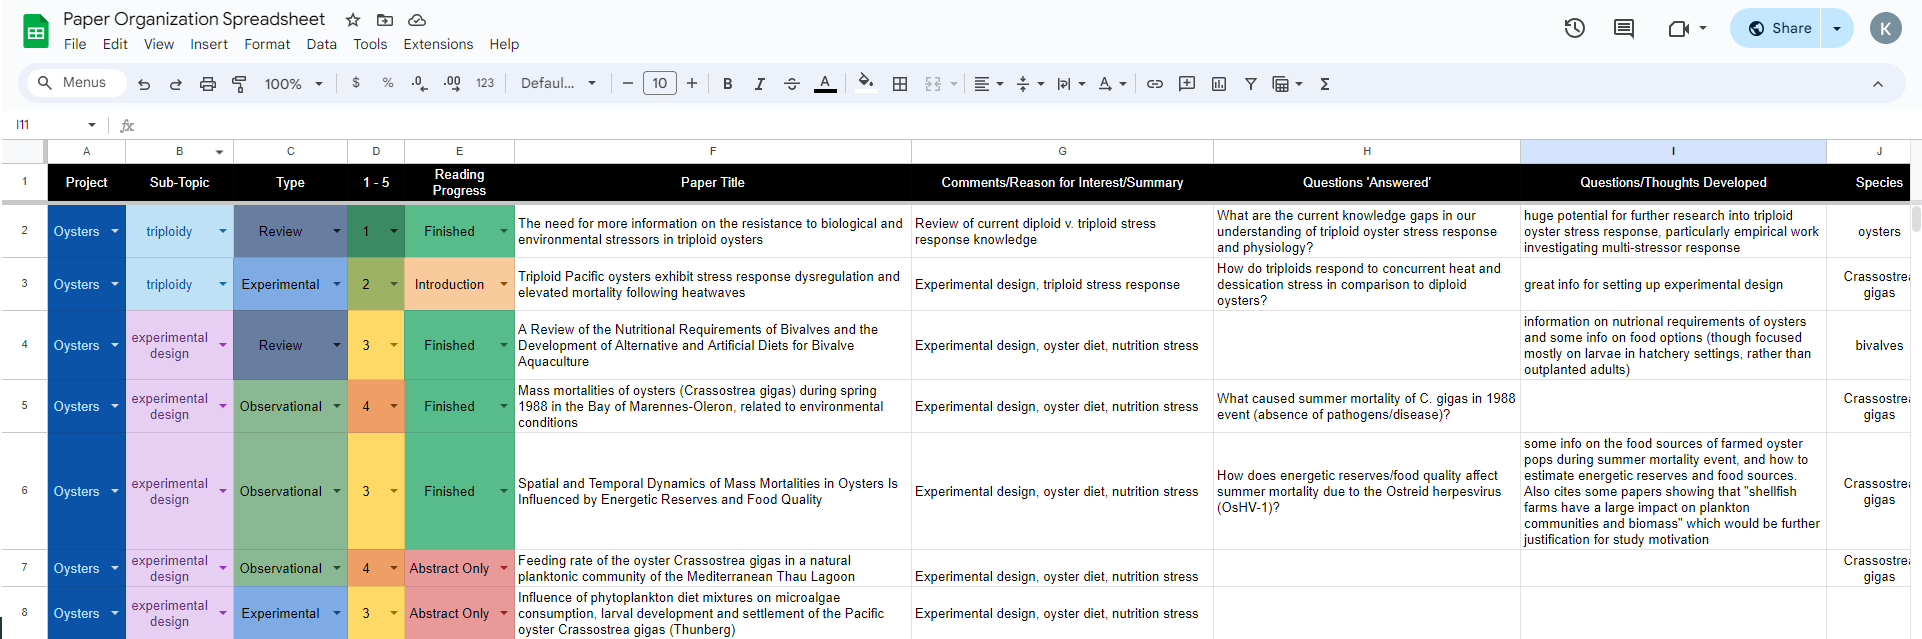Open the fill color picker

coord(866,84)
